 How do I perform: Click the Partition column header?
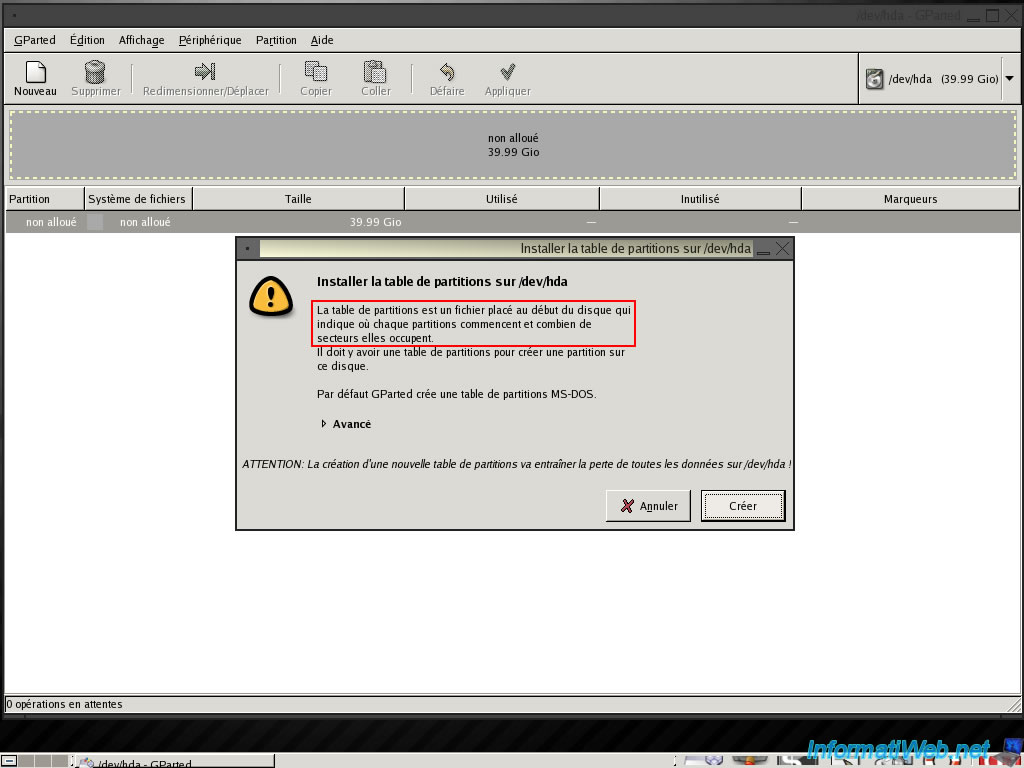coord(44,199)
